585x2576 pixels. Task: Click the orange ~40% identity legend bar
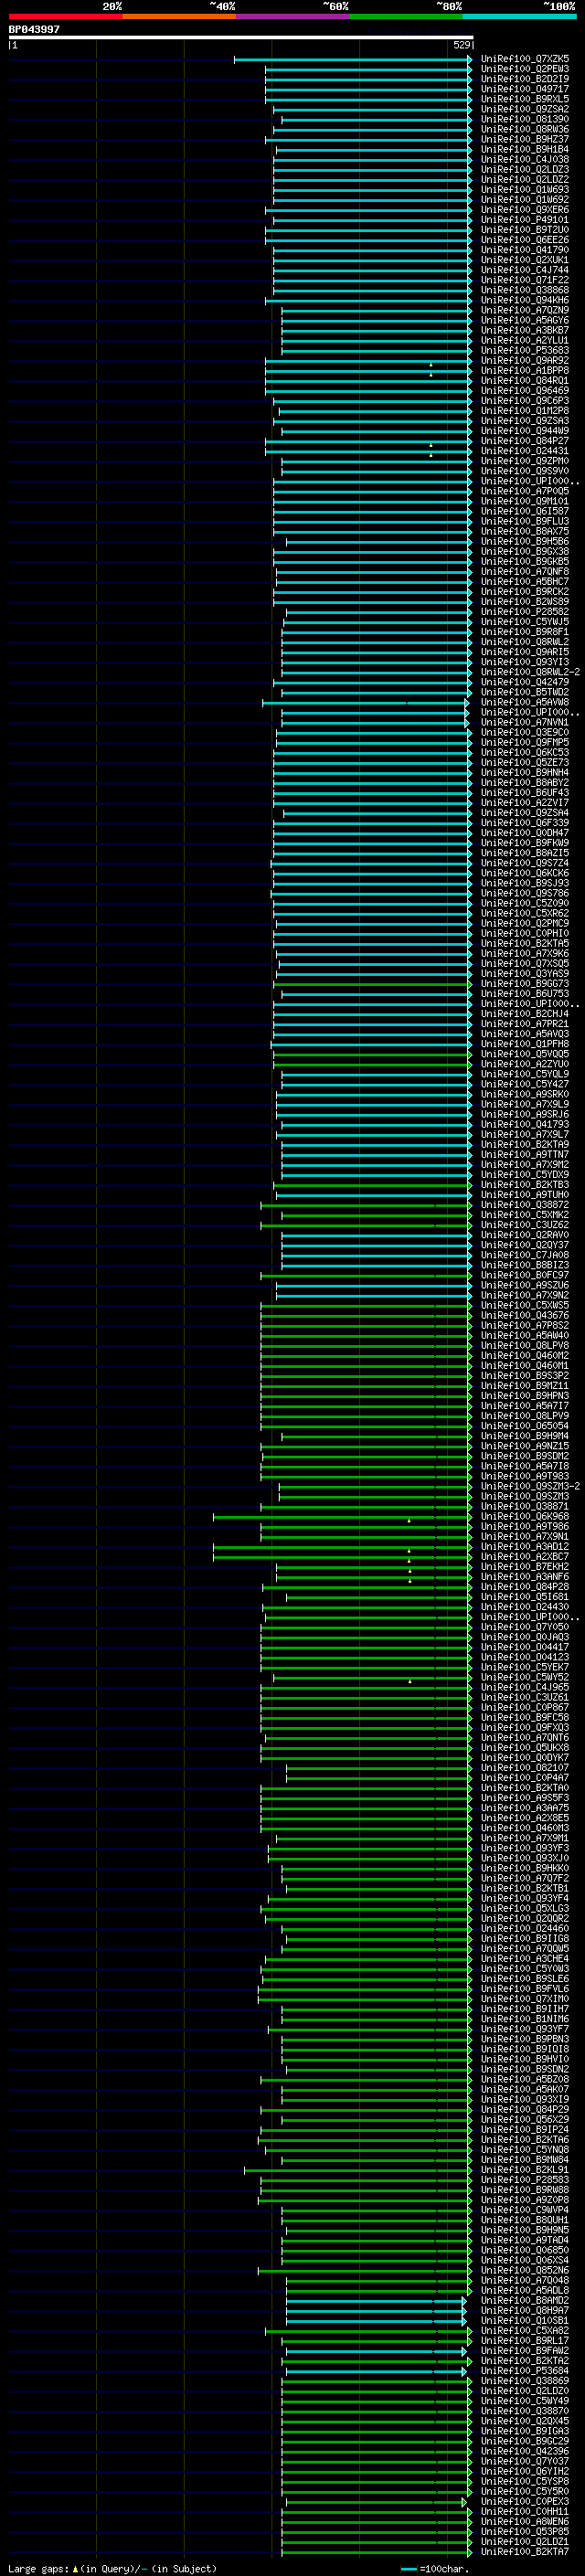click(178, 16)
